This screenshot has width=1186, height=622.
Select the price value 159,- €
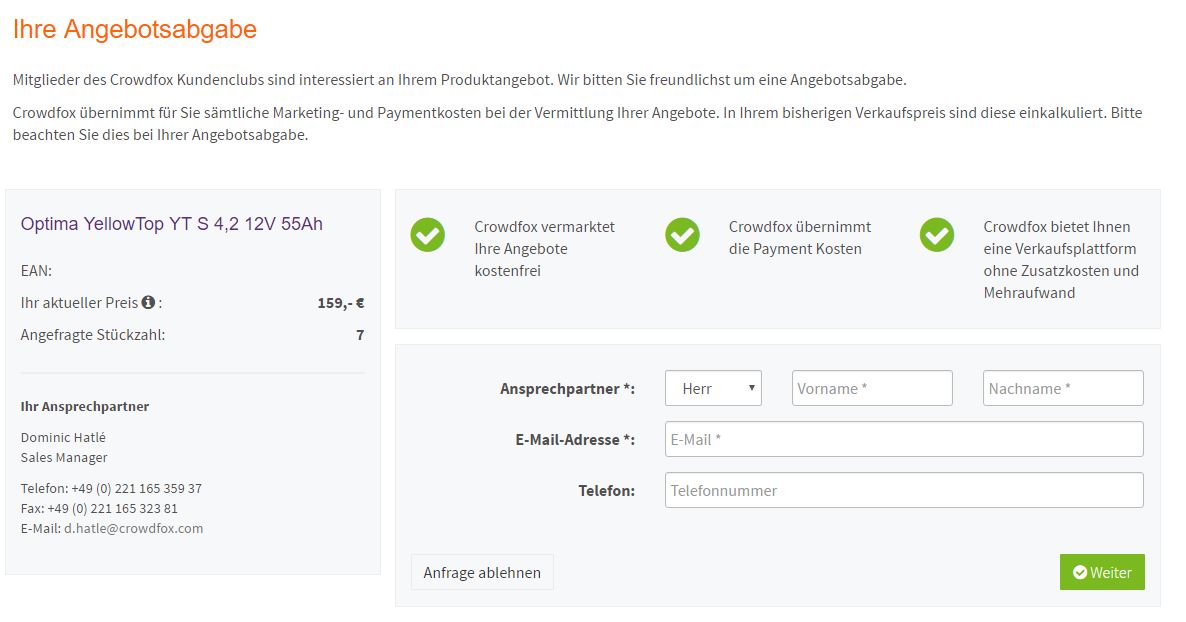pyautogui.click(x=340, y=303)
